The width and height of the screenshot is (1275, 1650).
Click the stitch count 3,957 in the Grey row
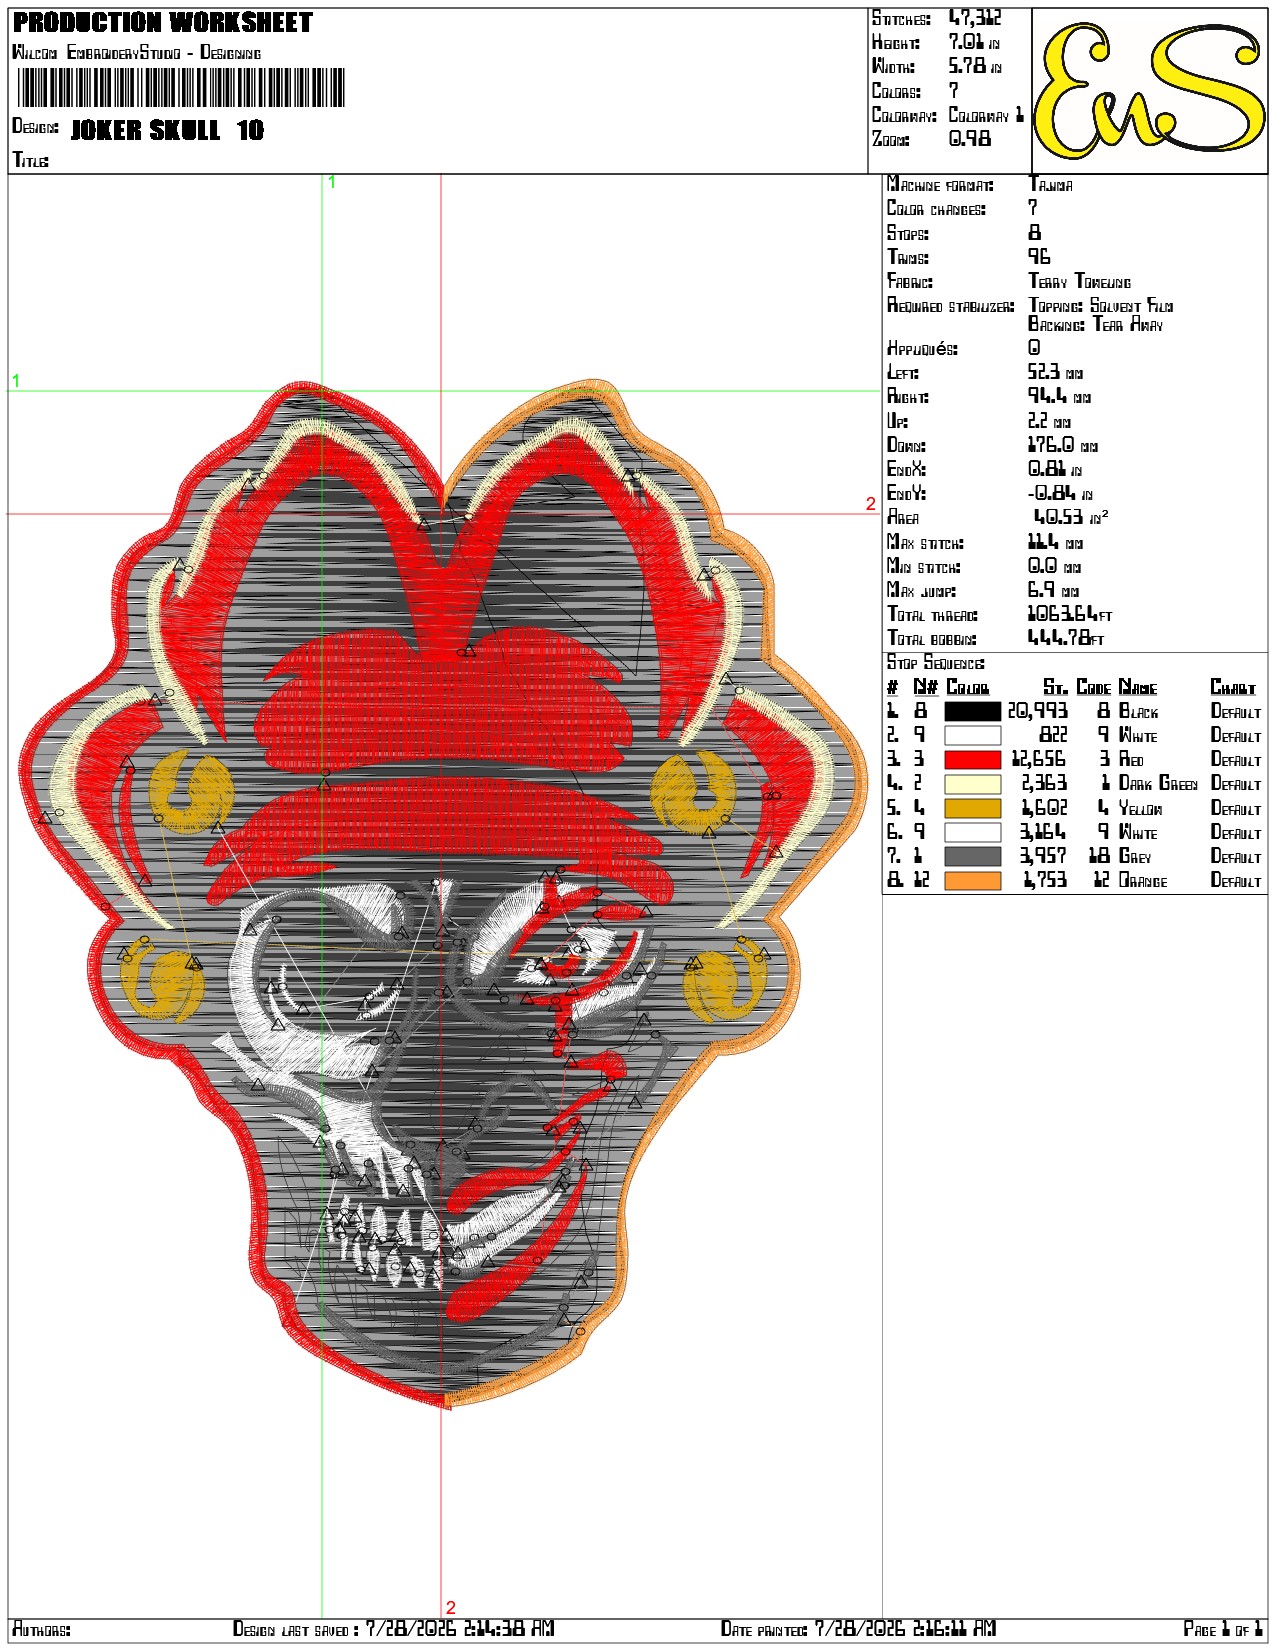tap(1043, 857)
